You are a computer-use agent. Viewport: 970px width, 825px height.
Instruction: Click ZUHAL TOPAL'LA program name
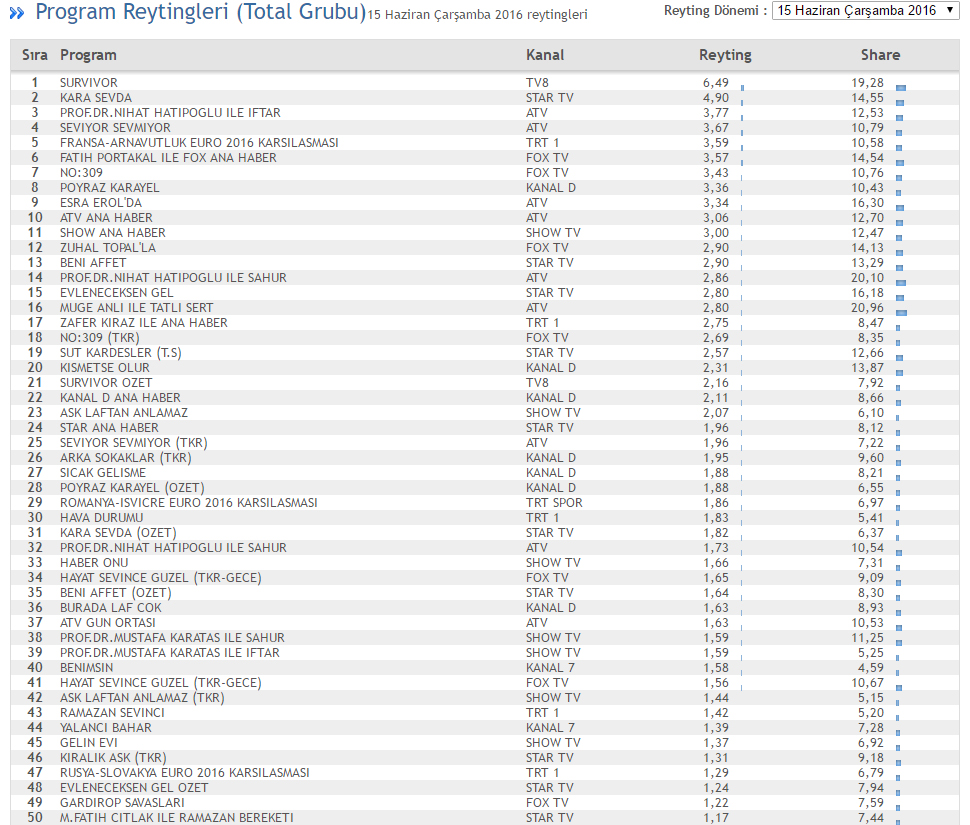[108, 248]
